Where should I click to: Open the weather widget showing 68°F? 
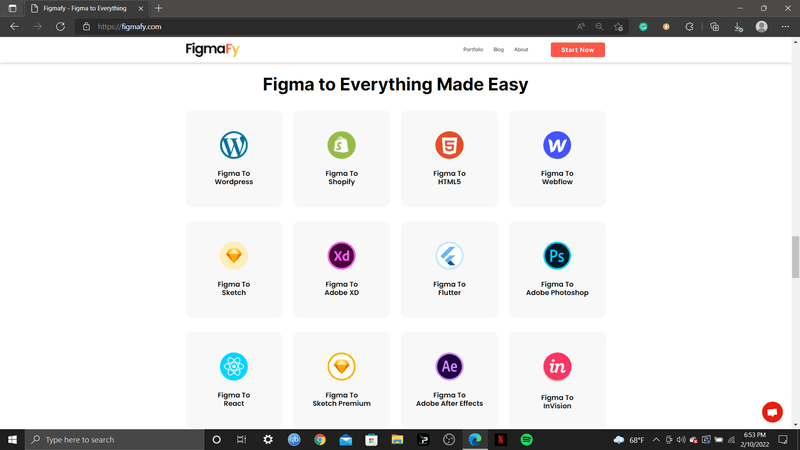point(629,439)
